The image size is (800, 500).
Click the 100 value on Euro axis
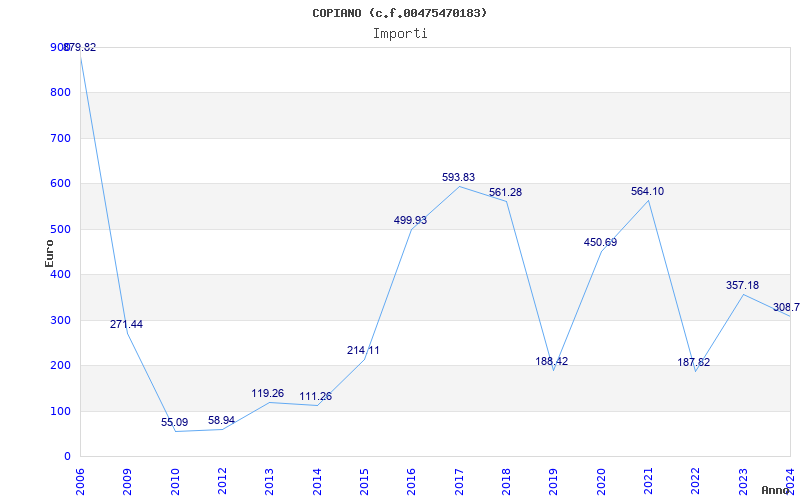tap(60, 411)
